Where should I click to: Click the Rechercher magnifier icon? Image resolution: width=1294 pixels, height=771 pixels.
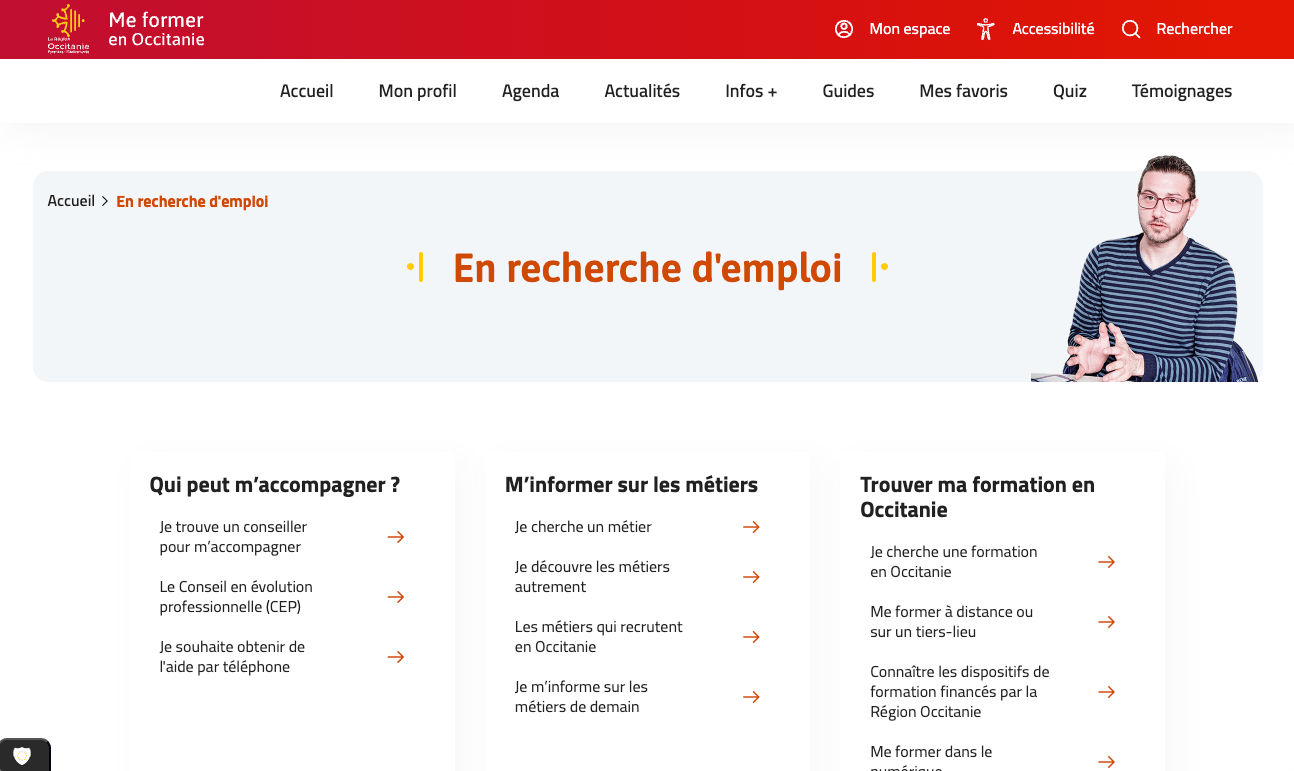pyautogui.click(x=1131, y=29)
